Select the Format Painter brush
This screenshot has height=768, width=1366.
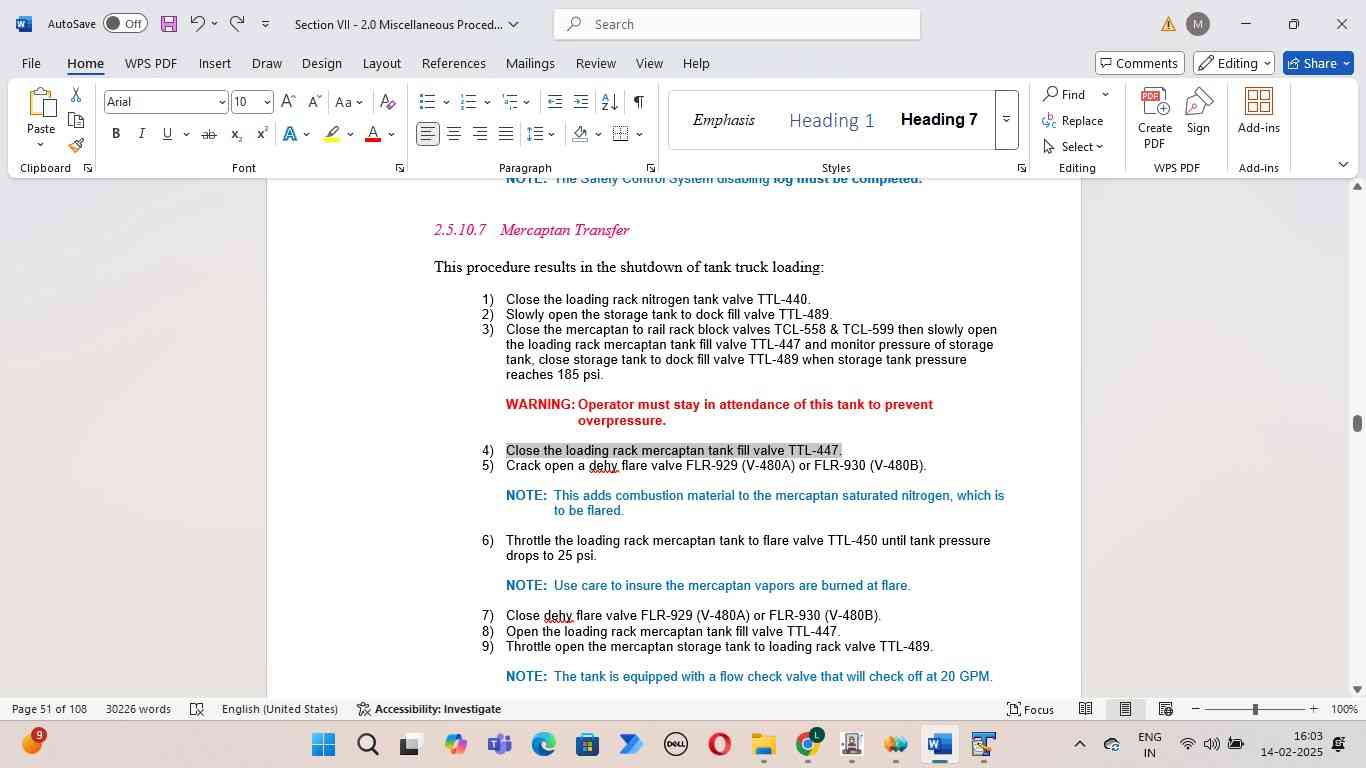click(76, 146)
